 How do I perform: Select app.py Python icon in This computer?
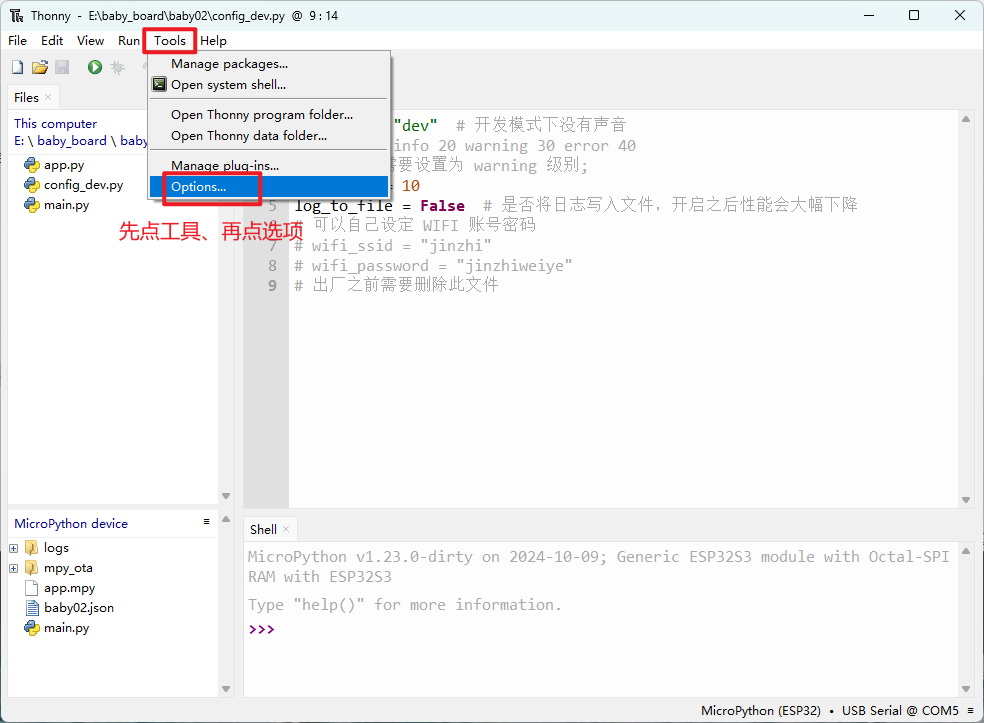tap(32, 165)
